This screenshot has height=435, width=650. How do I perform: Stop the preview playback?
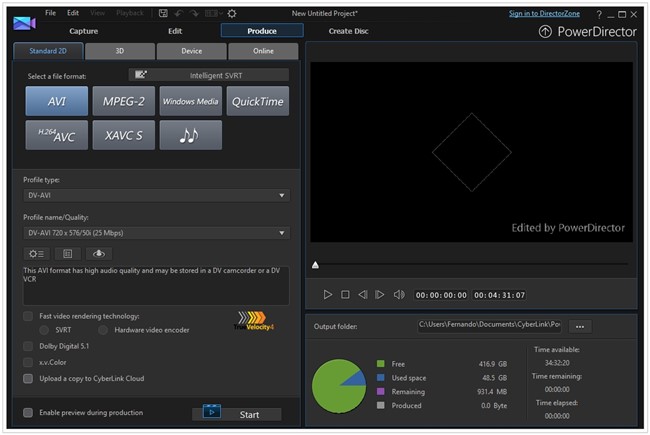point(345,295)
